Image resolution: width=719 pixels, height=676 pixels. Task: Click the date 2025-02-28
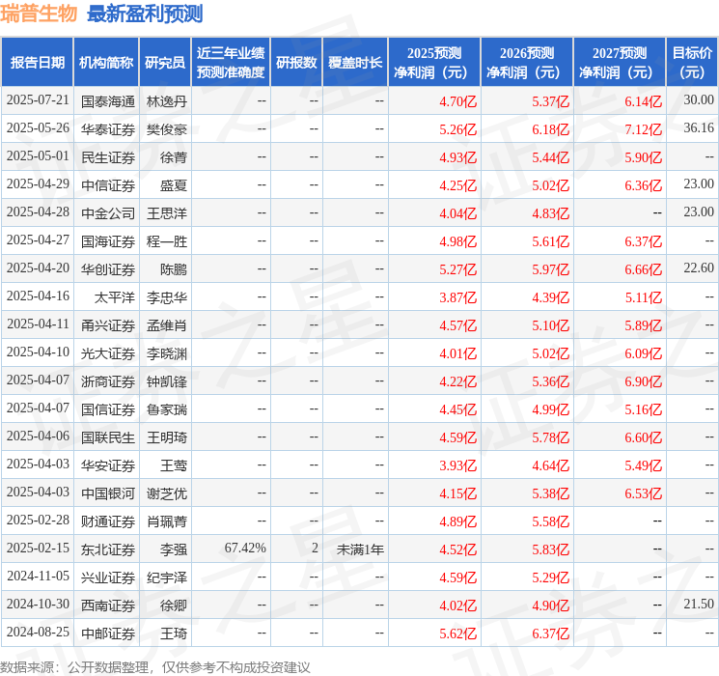tap(38, 520)
